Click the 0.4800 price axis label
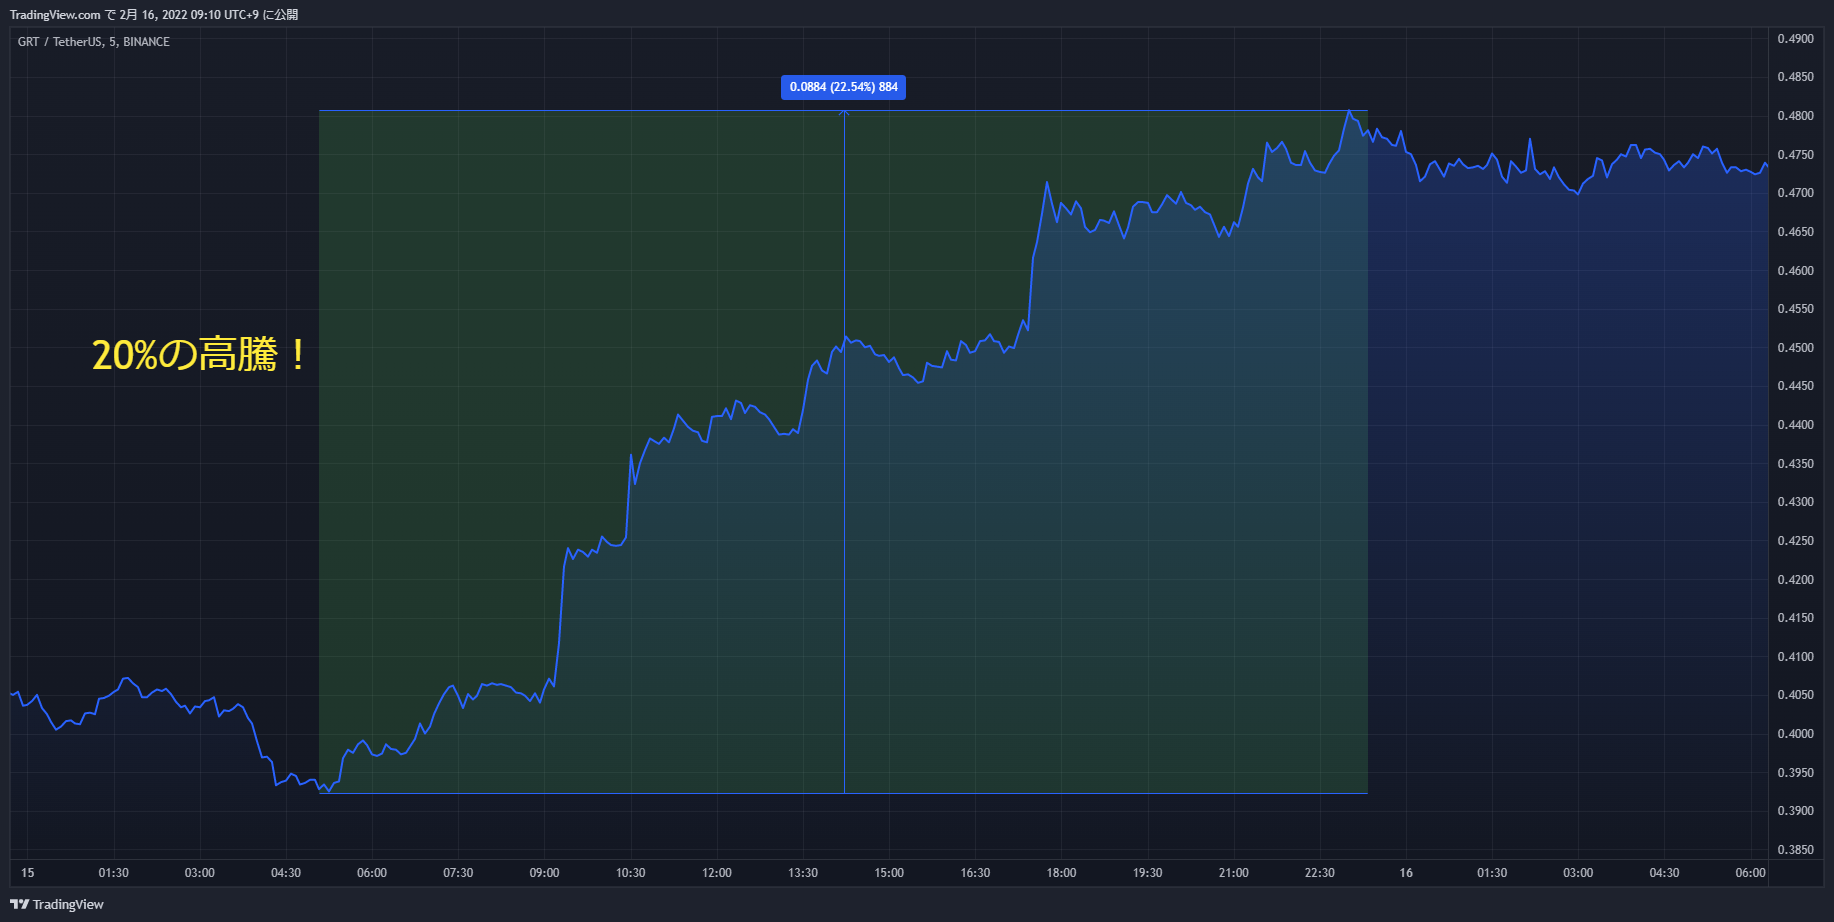 1795,116
